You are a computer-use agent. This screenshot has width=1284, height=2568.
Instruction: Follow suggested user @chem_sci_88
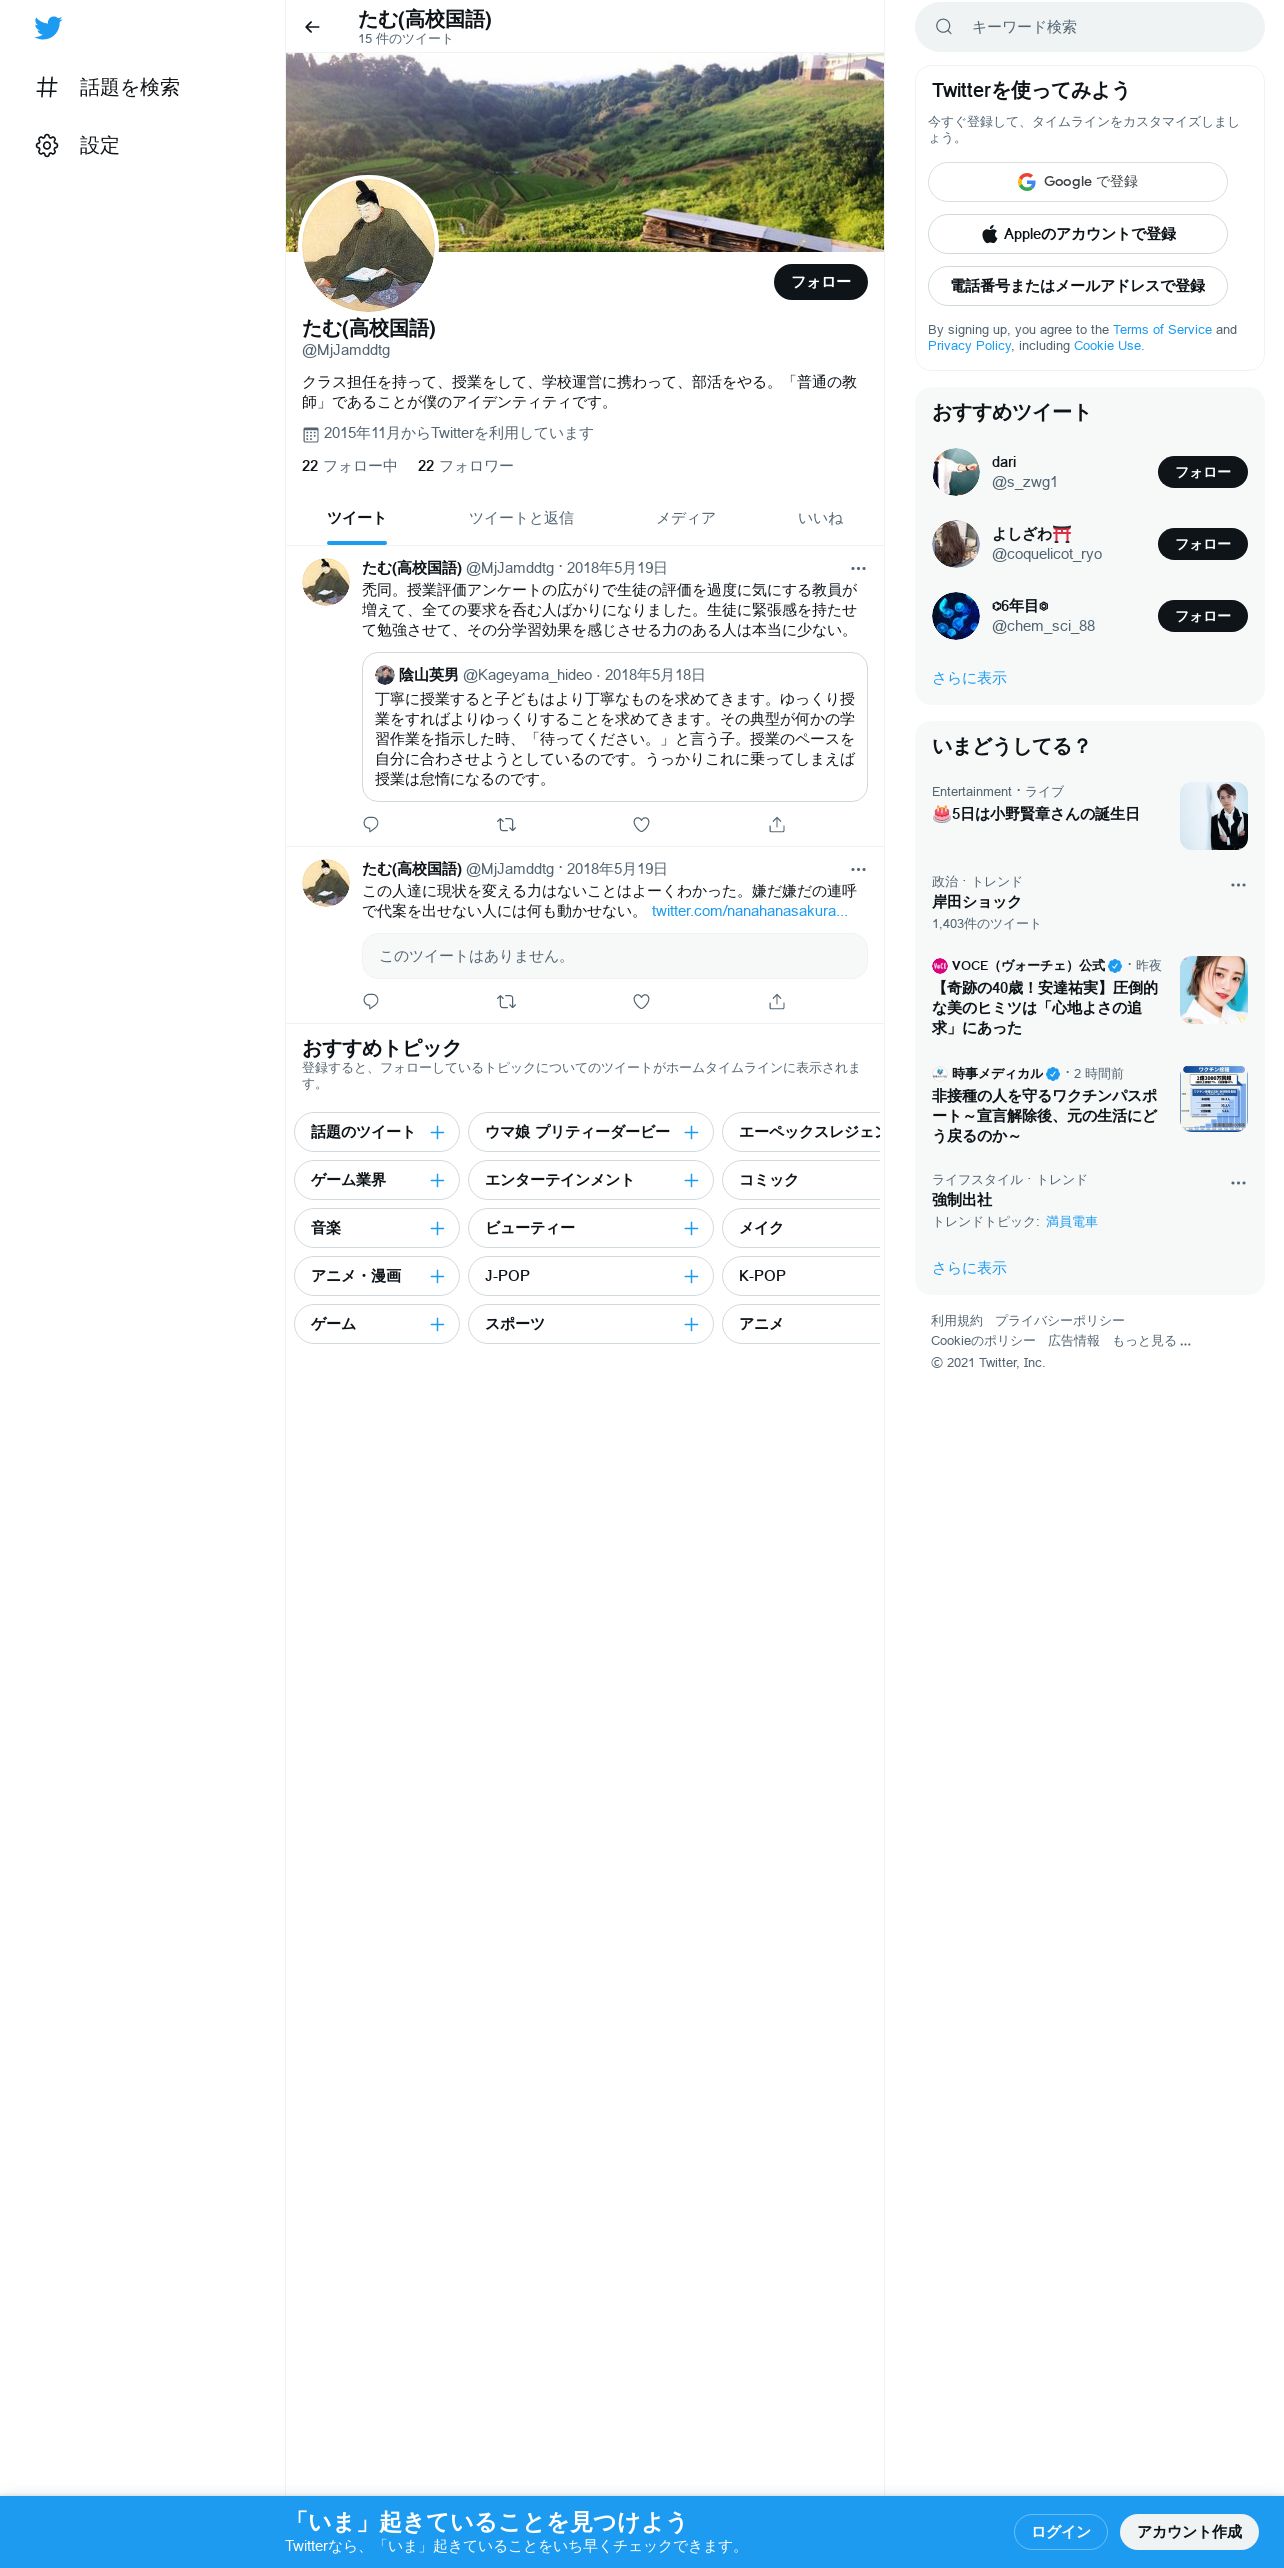click(x=1203, y=616)
